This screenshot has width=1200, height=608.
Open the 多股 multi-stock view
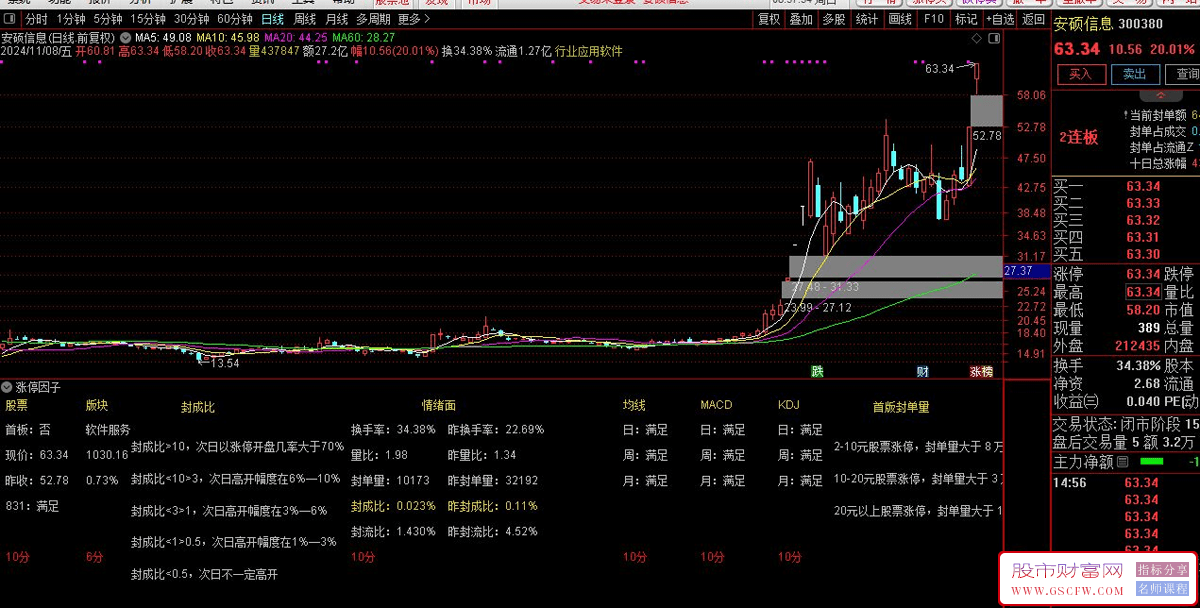(833, 19)
